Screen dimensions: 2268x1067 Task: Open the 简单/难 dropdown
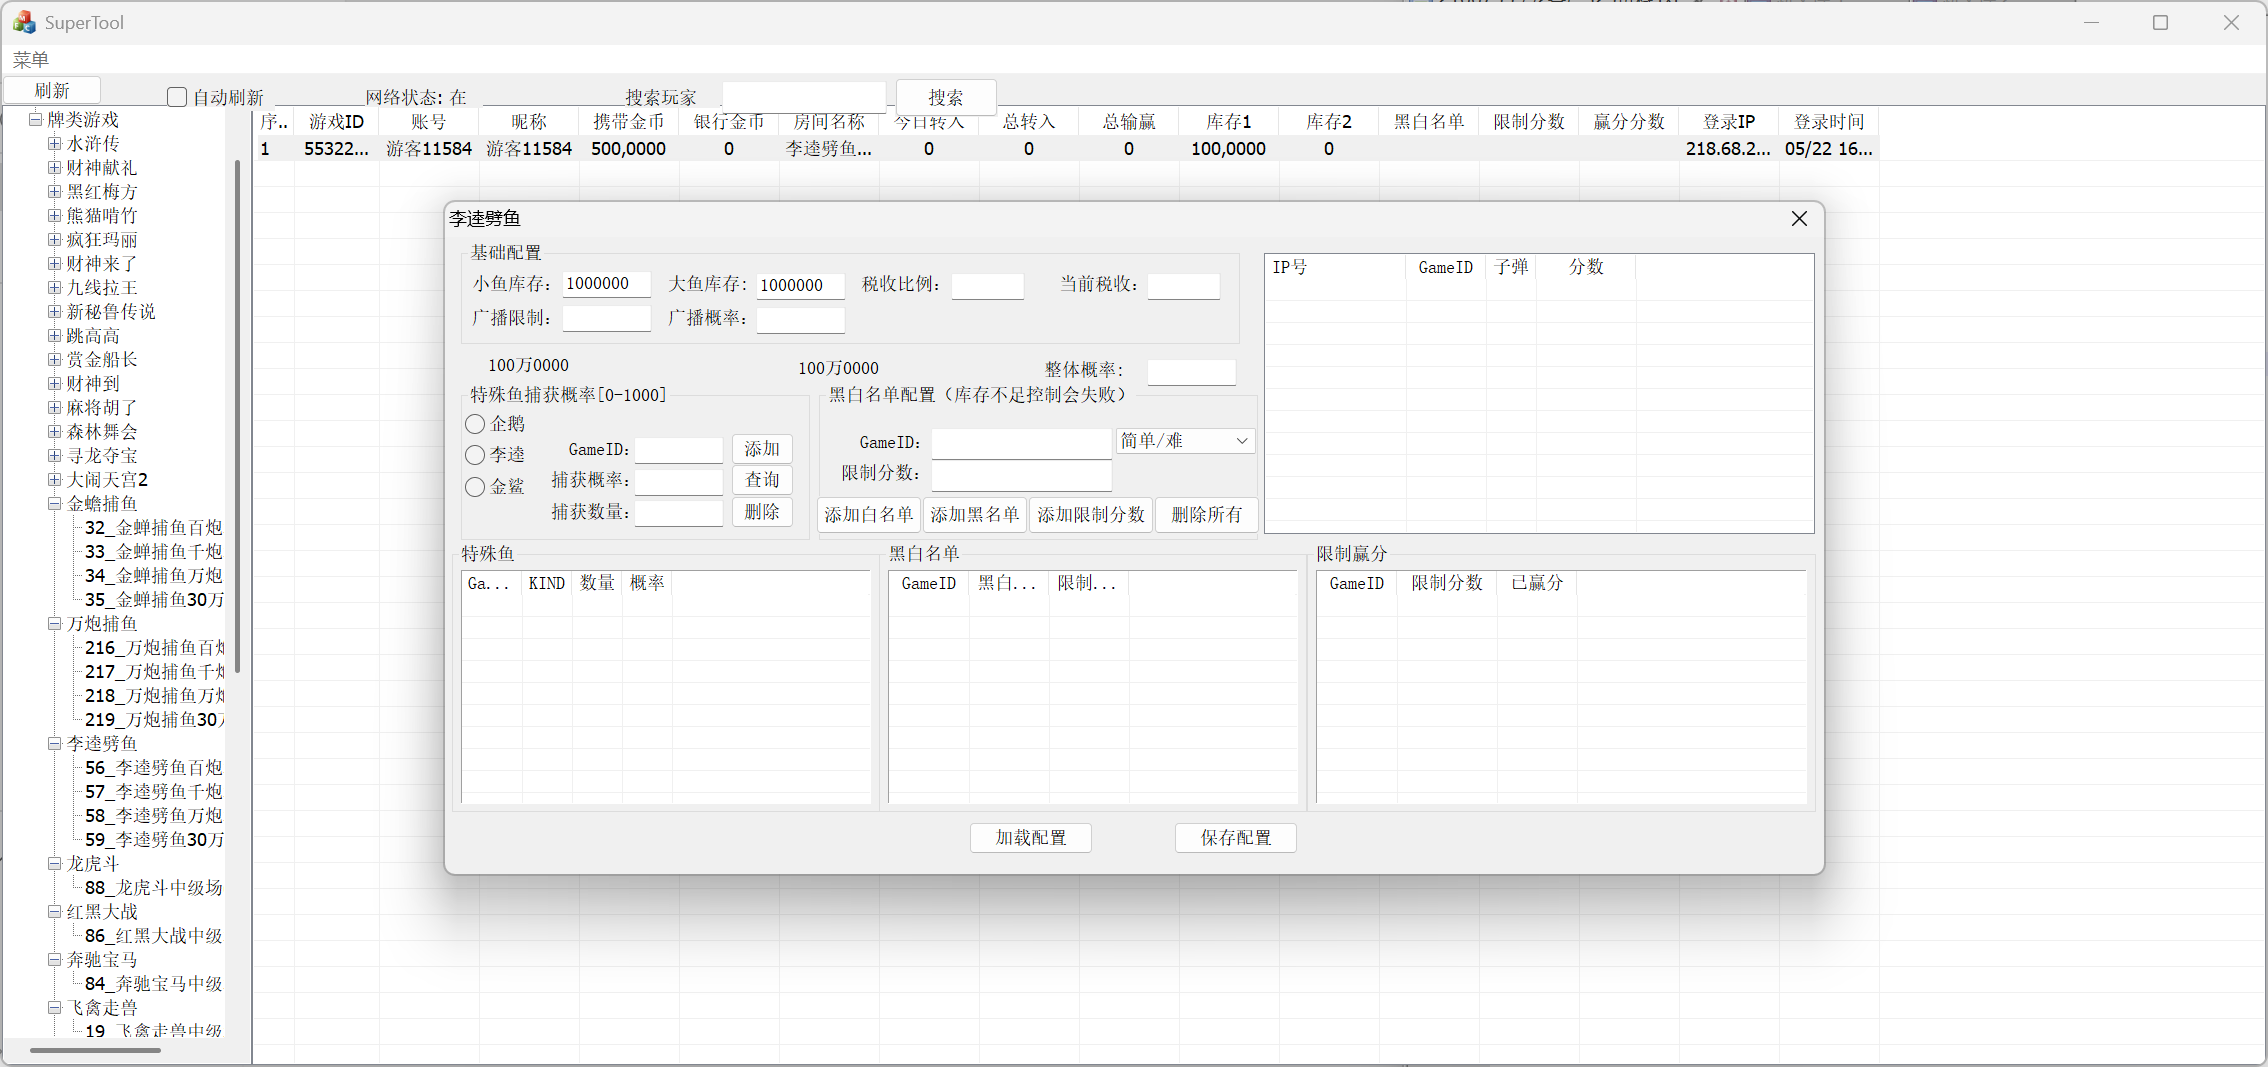[x=1185, y=441]
